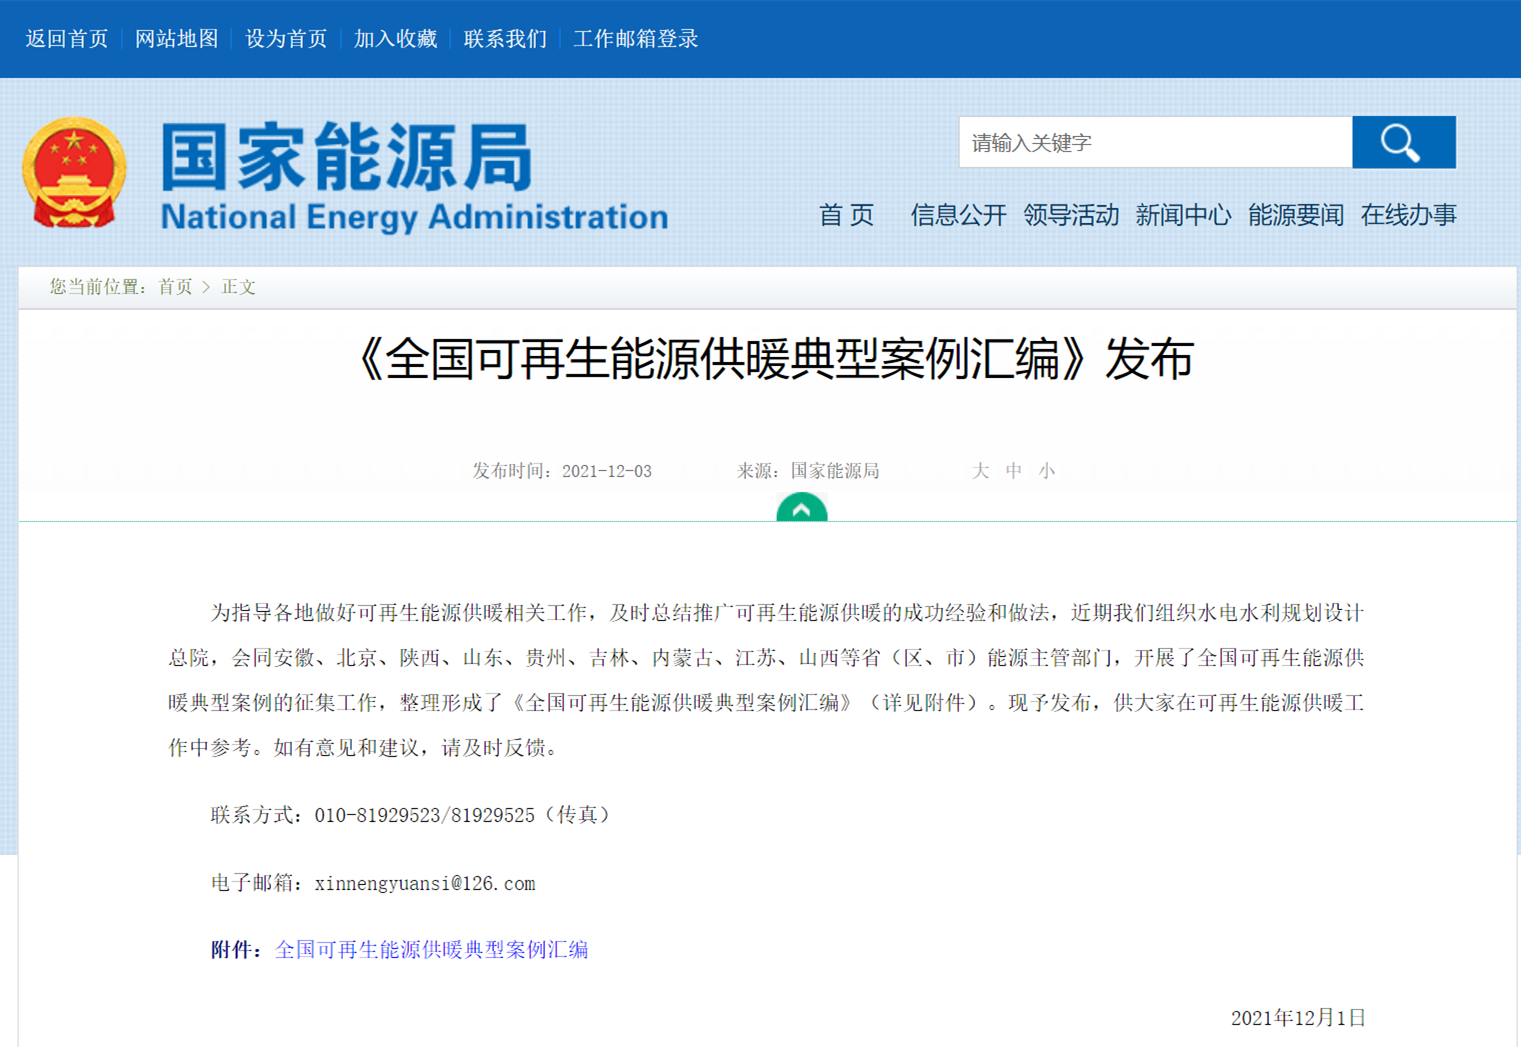Type in the 请输入关键字 search field

1154,142
